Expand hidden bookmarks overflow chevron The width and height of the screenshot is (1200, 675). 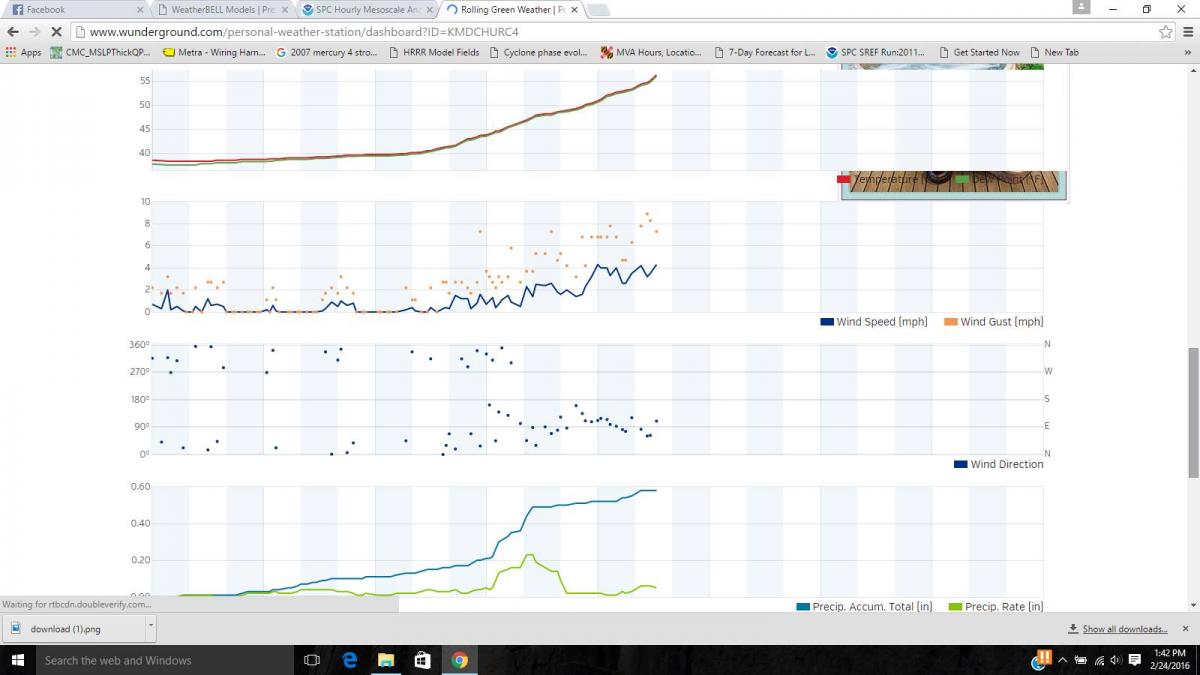(1188, 52)
